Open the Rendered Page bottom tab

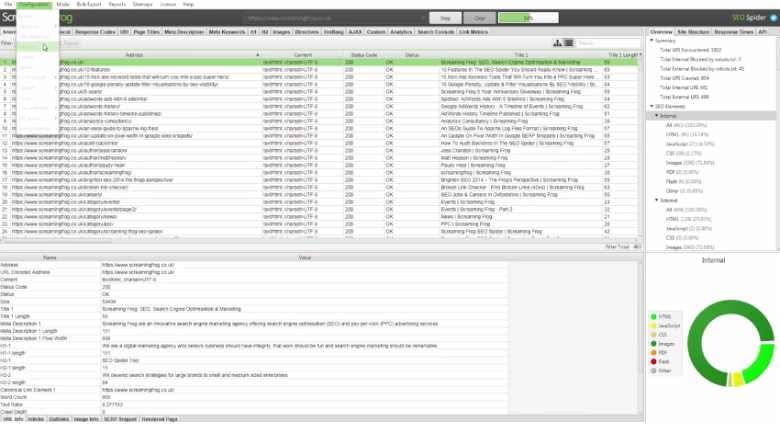point(160,420)
